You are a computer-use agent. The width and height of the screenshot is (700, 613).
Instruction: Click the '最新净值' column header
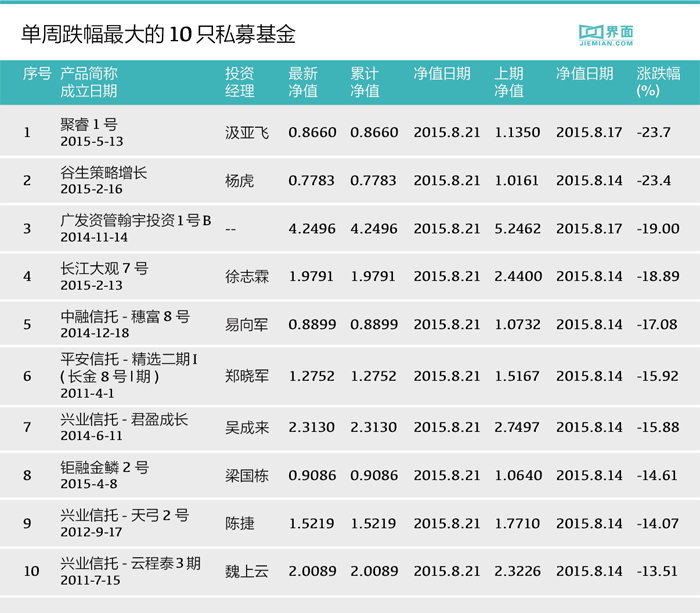click(303, 82)
